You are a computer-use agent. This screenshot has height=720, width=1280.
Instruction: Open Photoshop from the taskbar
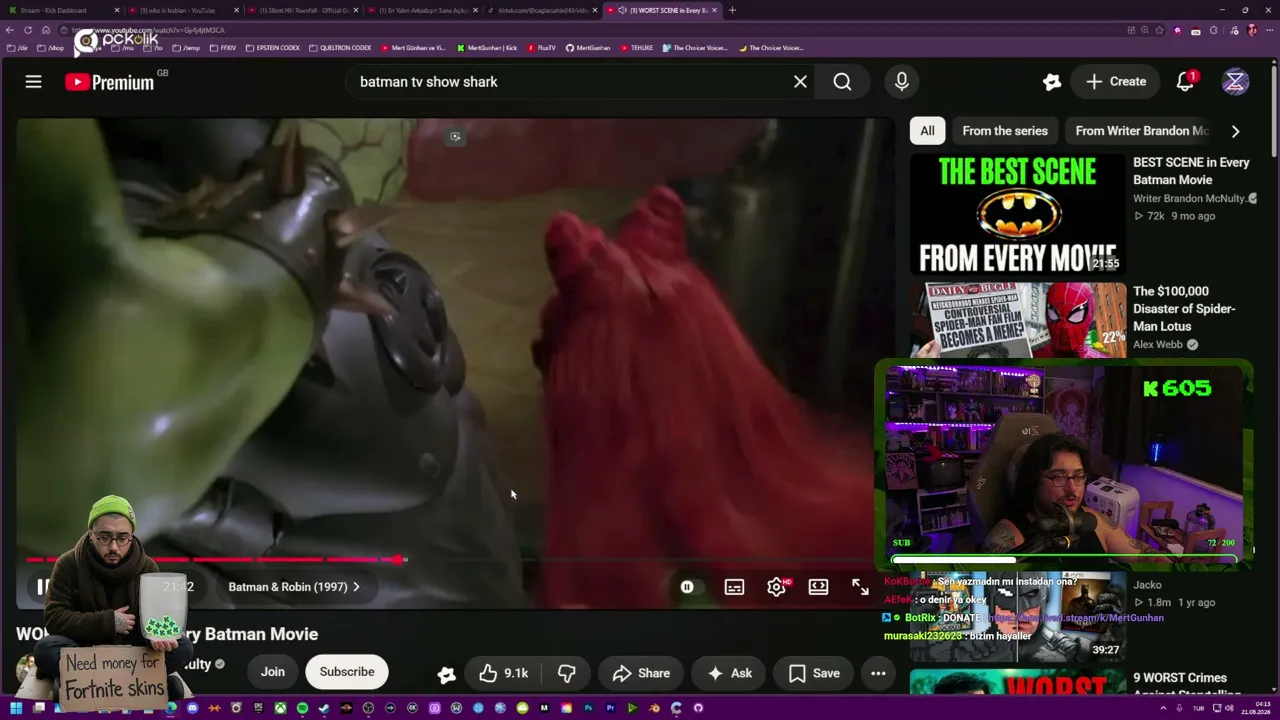click(588, 708)
